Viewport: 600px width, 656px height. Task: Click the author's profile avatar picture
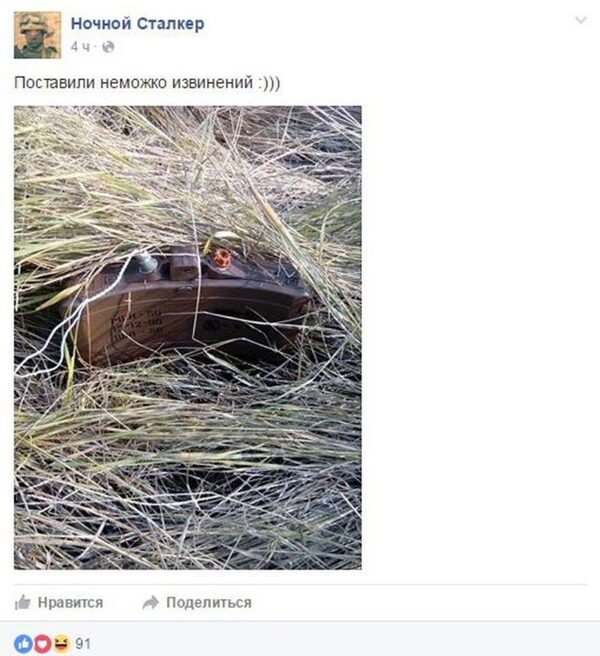click(x=37, y=35)
